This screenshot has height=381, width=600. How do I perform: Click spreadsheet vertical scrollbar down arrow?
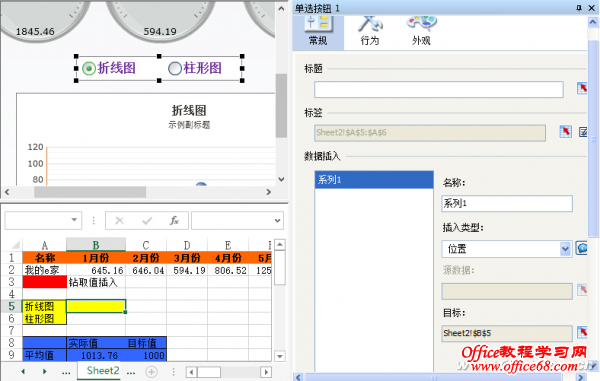click(280, 356)
